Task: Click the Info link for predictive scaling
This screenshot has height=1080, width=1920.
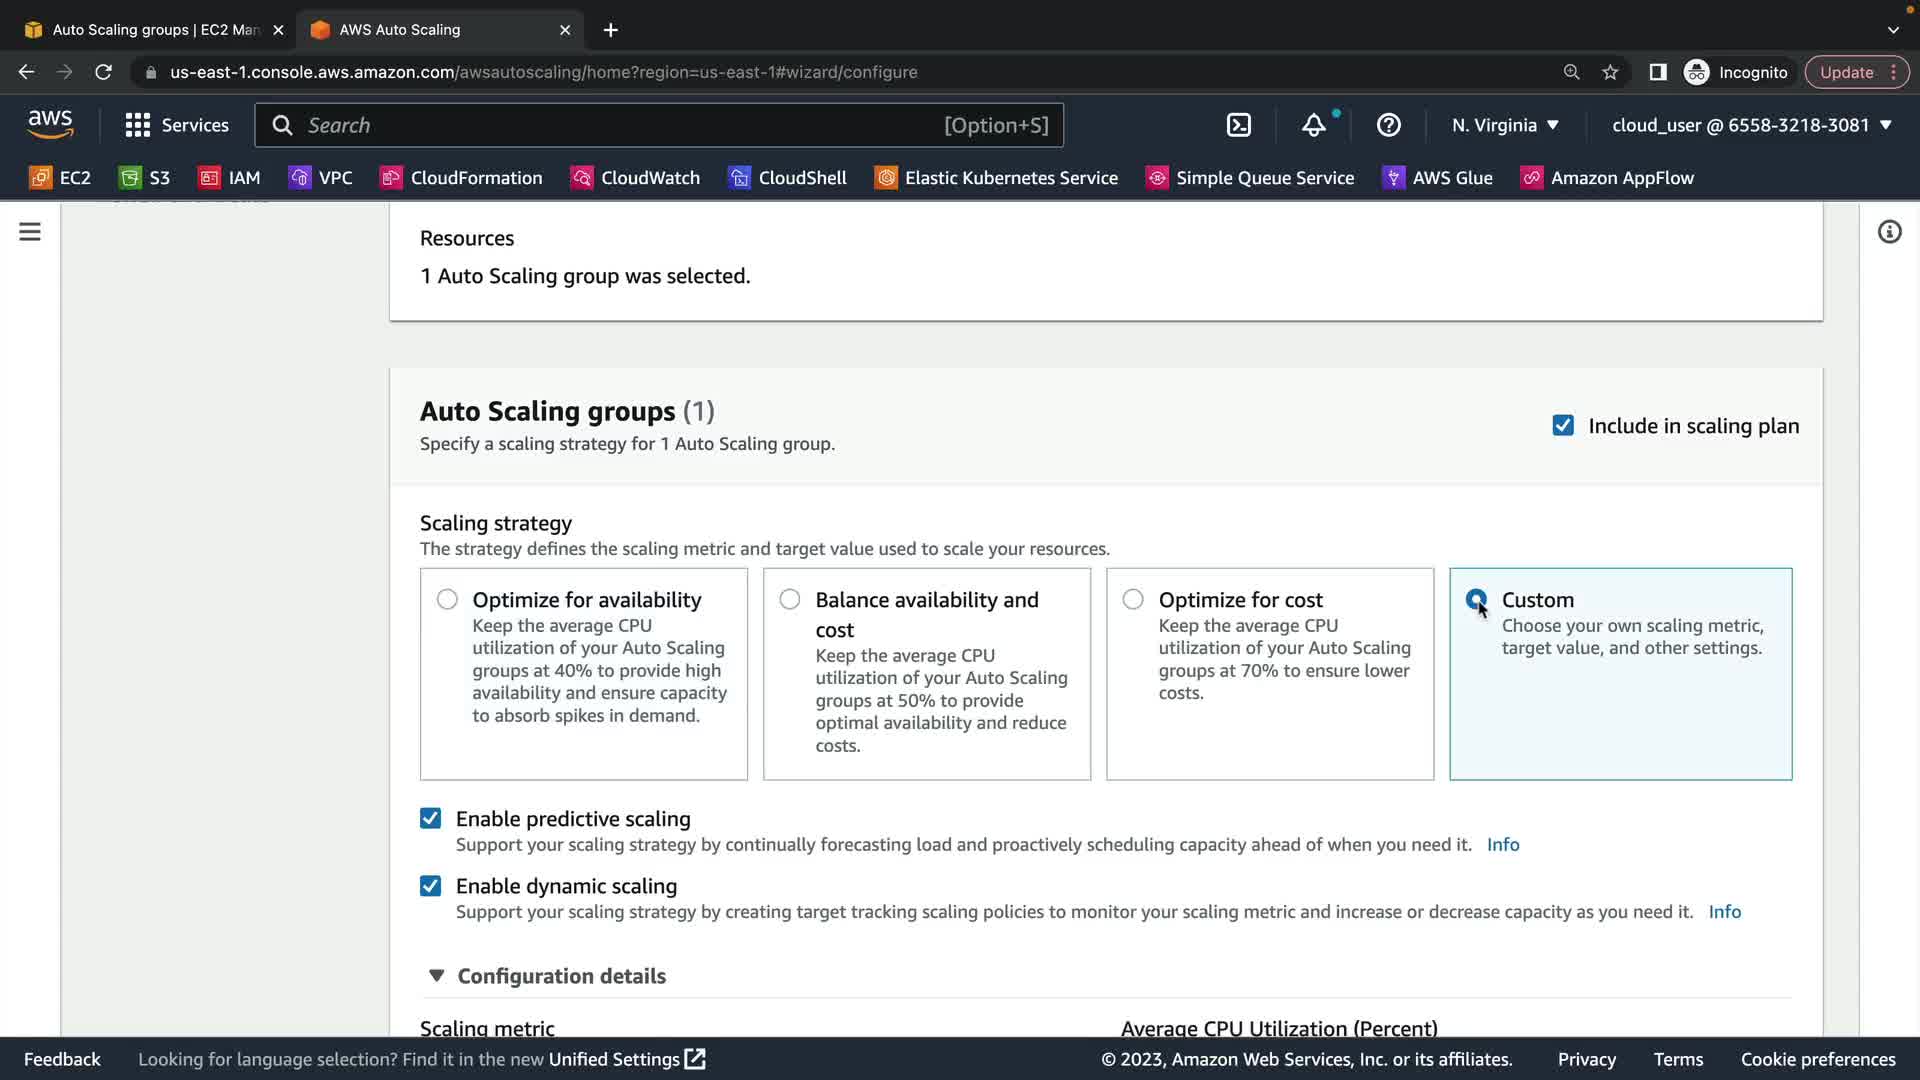Action: (1502, 845)
